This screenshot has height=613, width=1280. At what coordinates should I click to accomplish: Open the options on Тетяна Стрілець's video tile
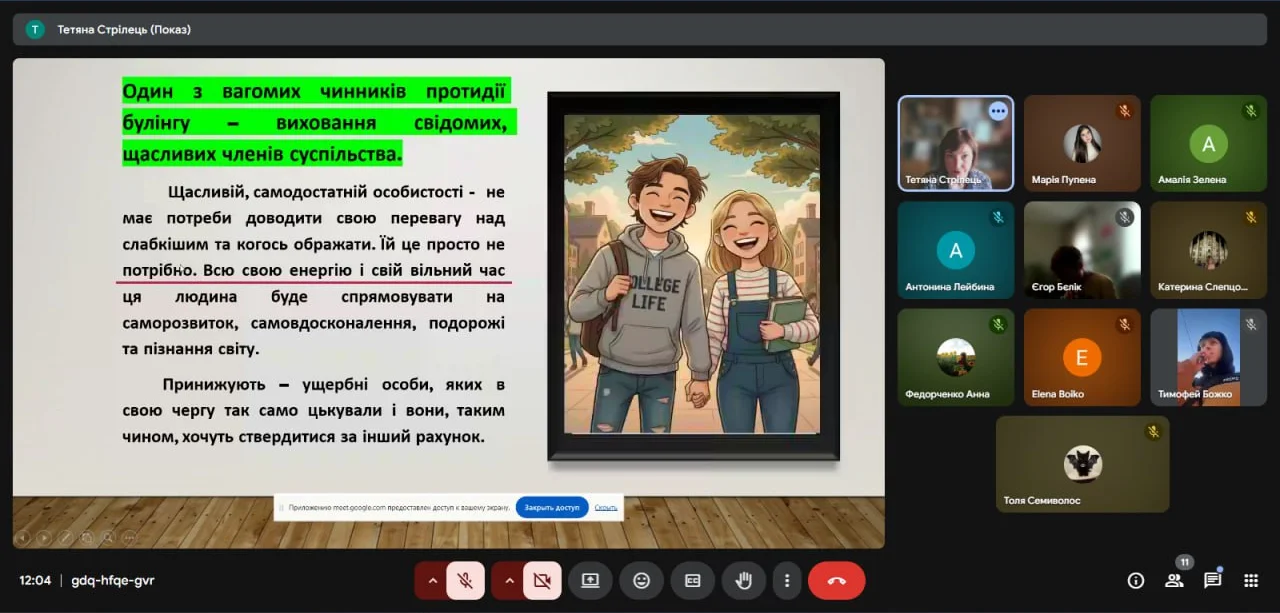coord(997,112)
